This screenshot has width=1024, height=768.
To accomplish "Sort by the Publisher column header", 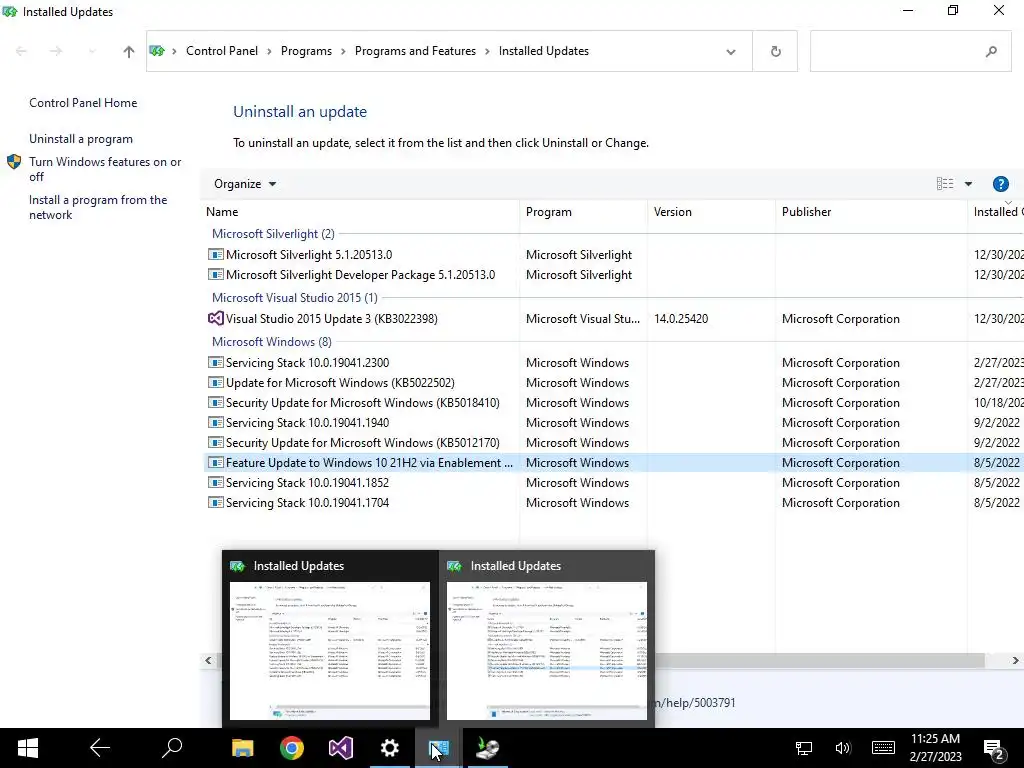I will [x=871, y=212].
